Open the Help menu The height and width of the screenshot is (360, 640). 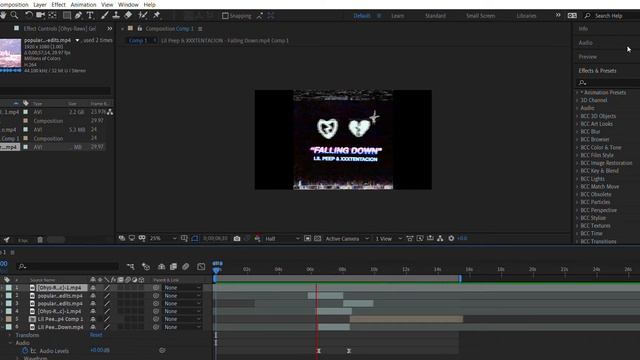[149, 4]
